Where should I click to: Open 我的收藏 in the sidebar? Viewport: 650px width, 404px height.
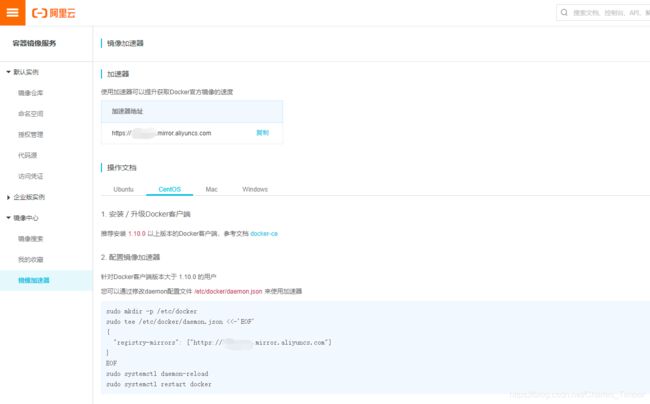pyautogui.click(x=30, y=259)
